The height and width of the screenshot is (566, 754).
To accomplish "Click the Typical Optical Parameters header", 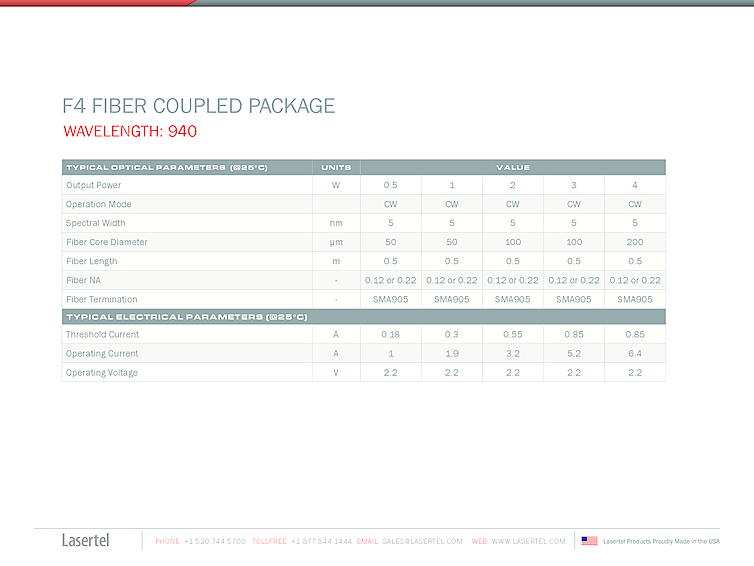I will tap(166, 167).
